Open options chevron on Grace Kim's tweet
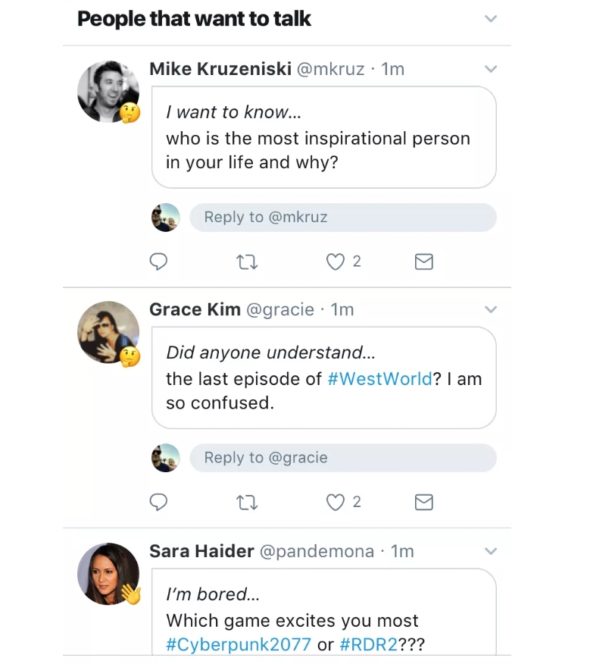Viewport: 612px width, 664px height. pyautogui.click(x=490, y=310)
